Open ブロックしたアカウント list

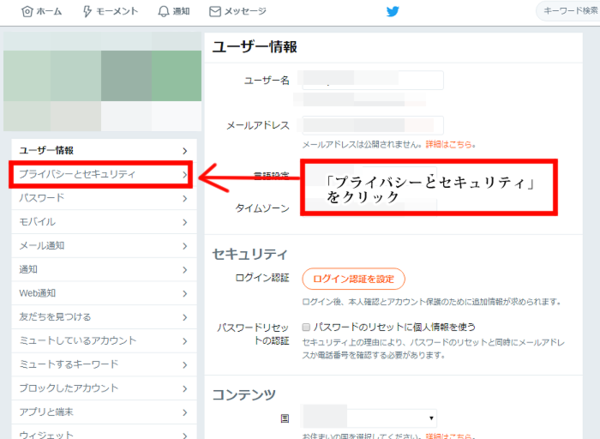[104, 388]
